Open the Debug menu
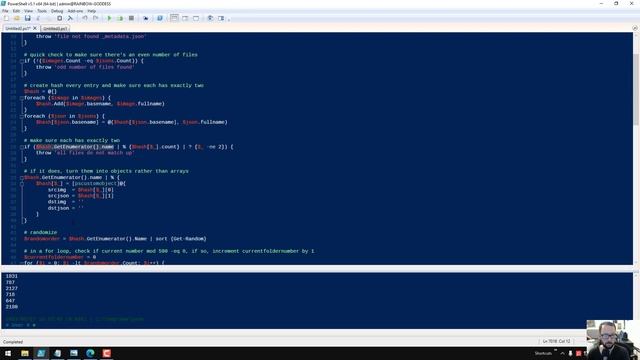Image resolution: width=640 pixels, height=360 pixels. (57, 11)
